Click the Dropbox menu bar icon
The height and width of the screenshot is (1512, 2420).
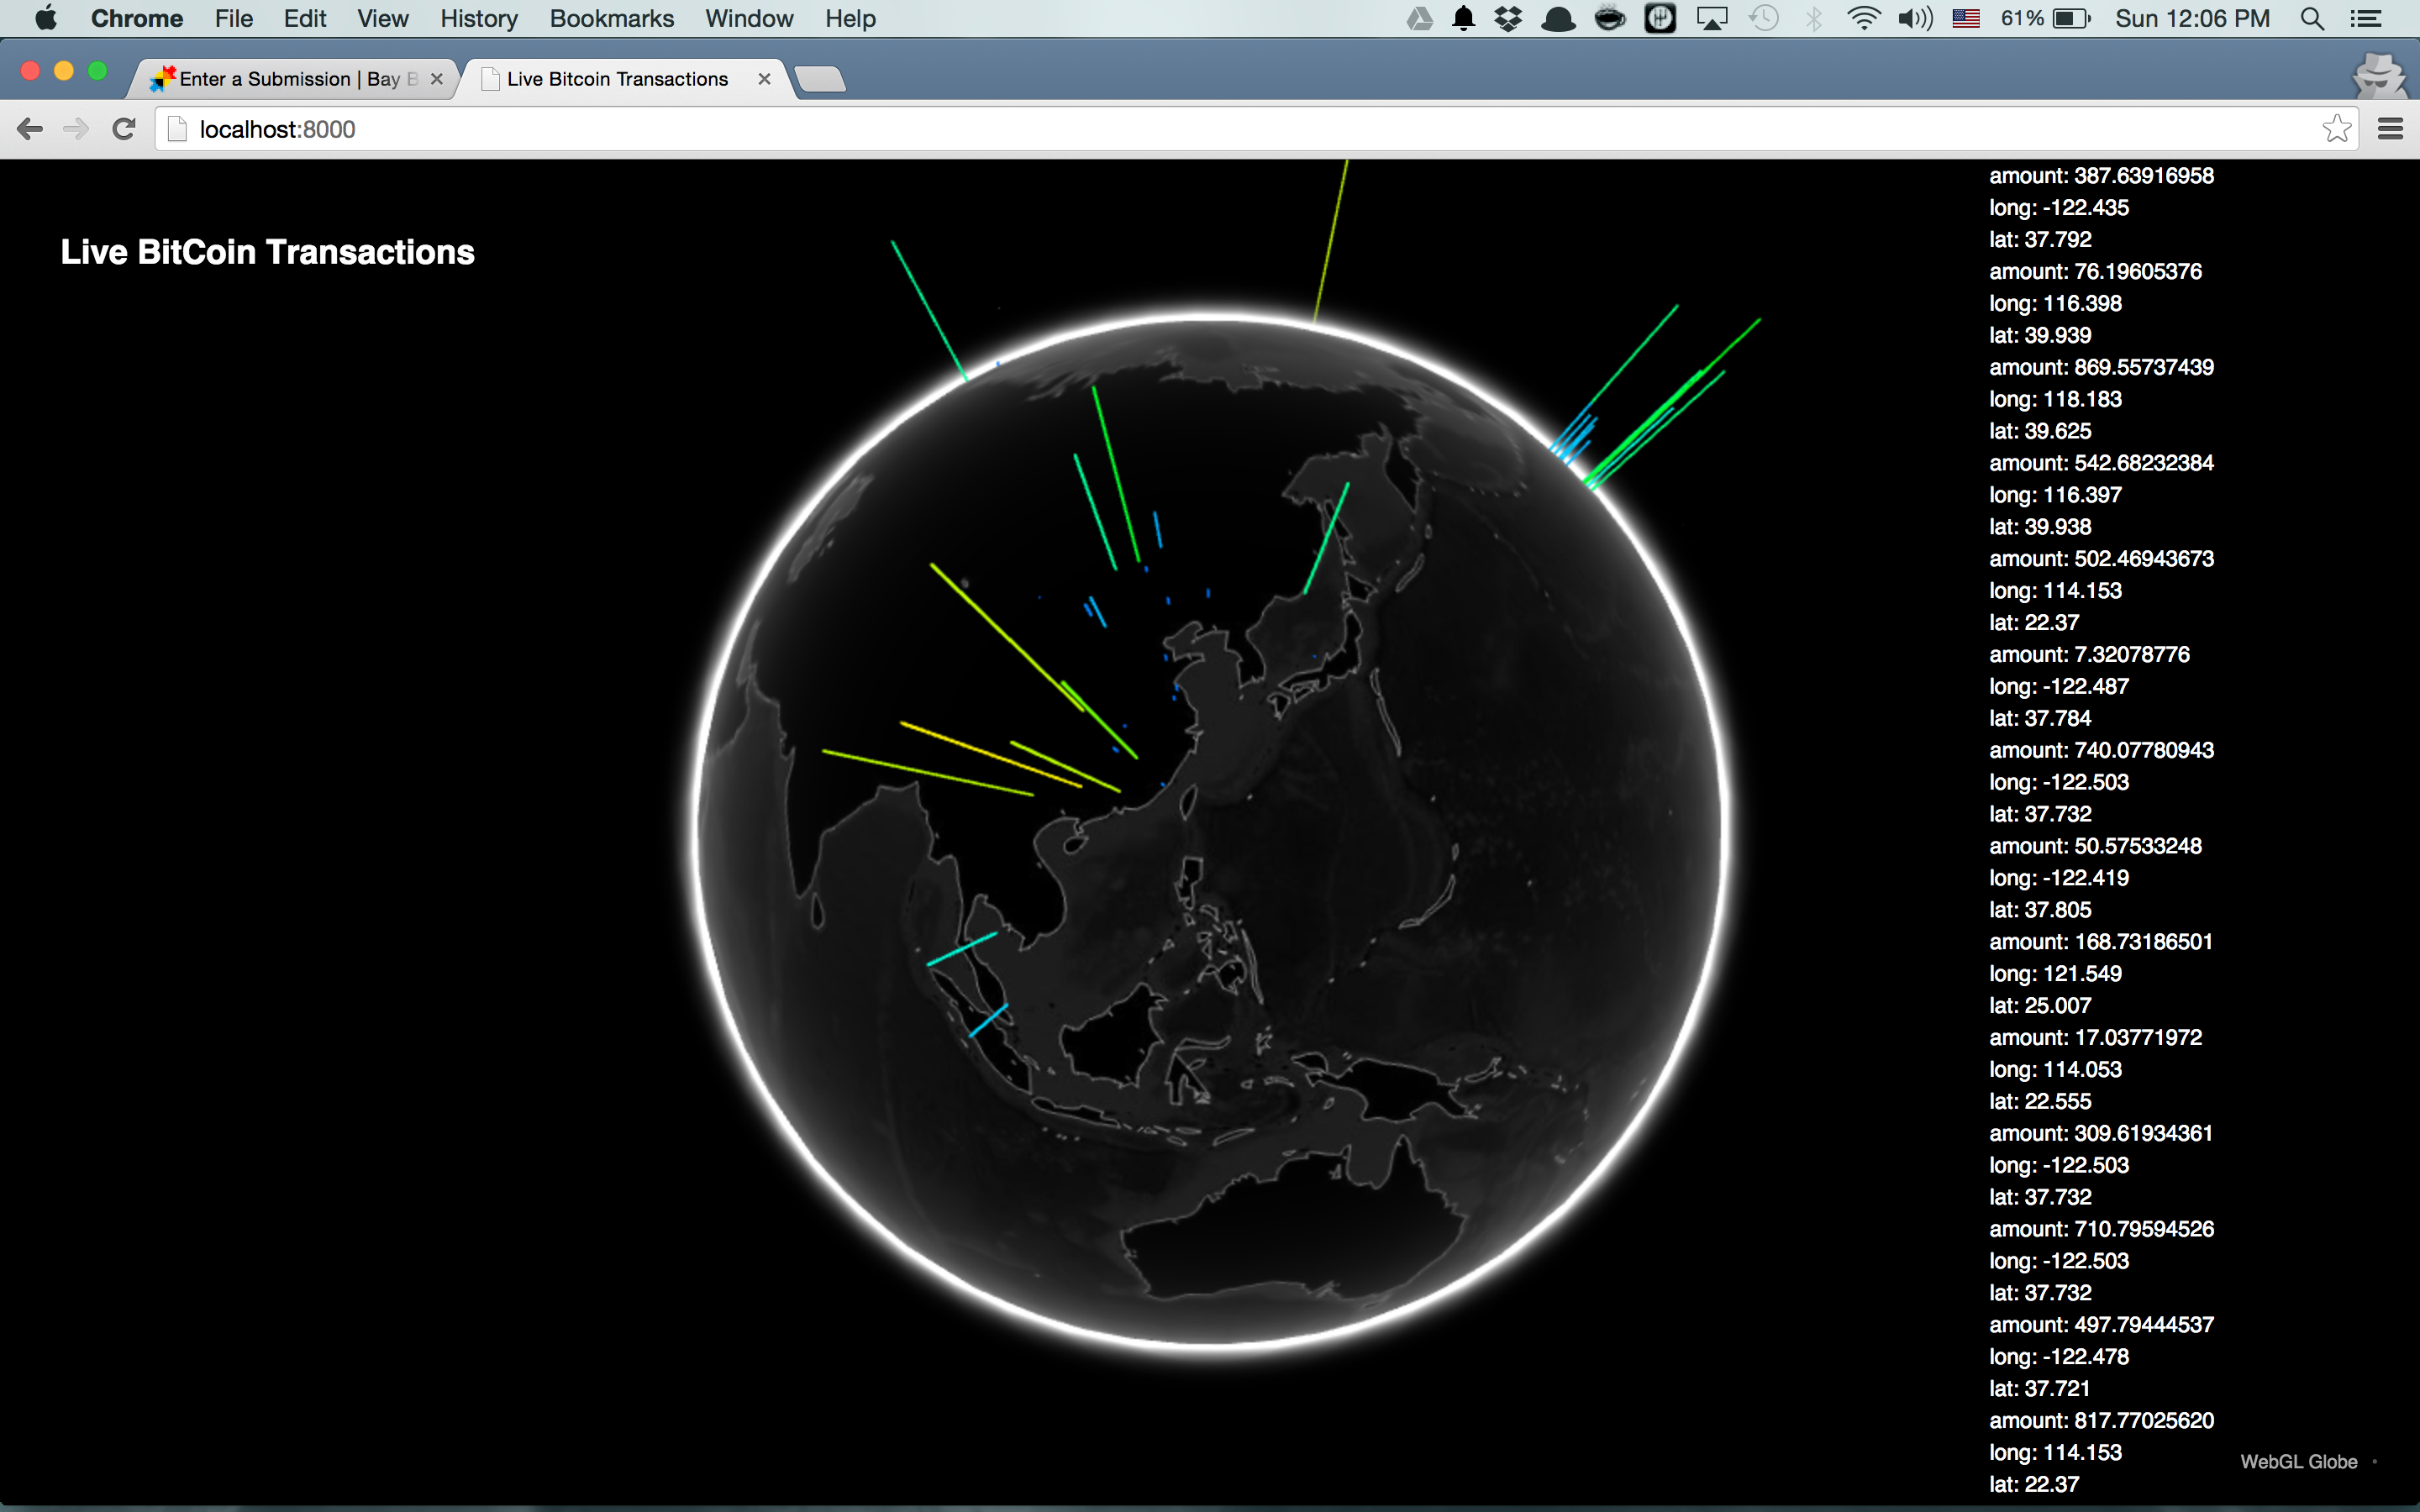tap(1507, 19)
